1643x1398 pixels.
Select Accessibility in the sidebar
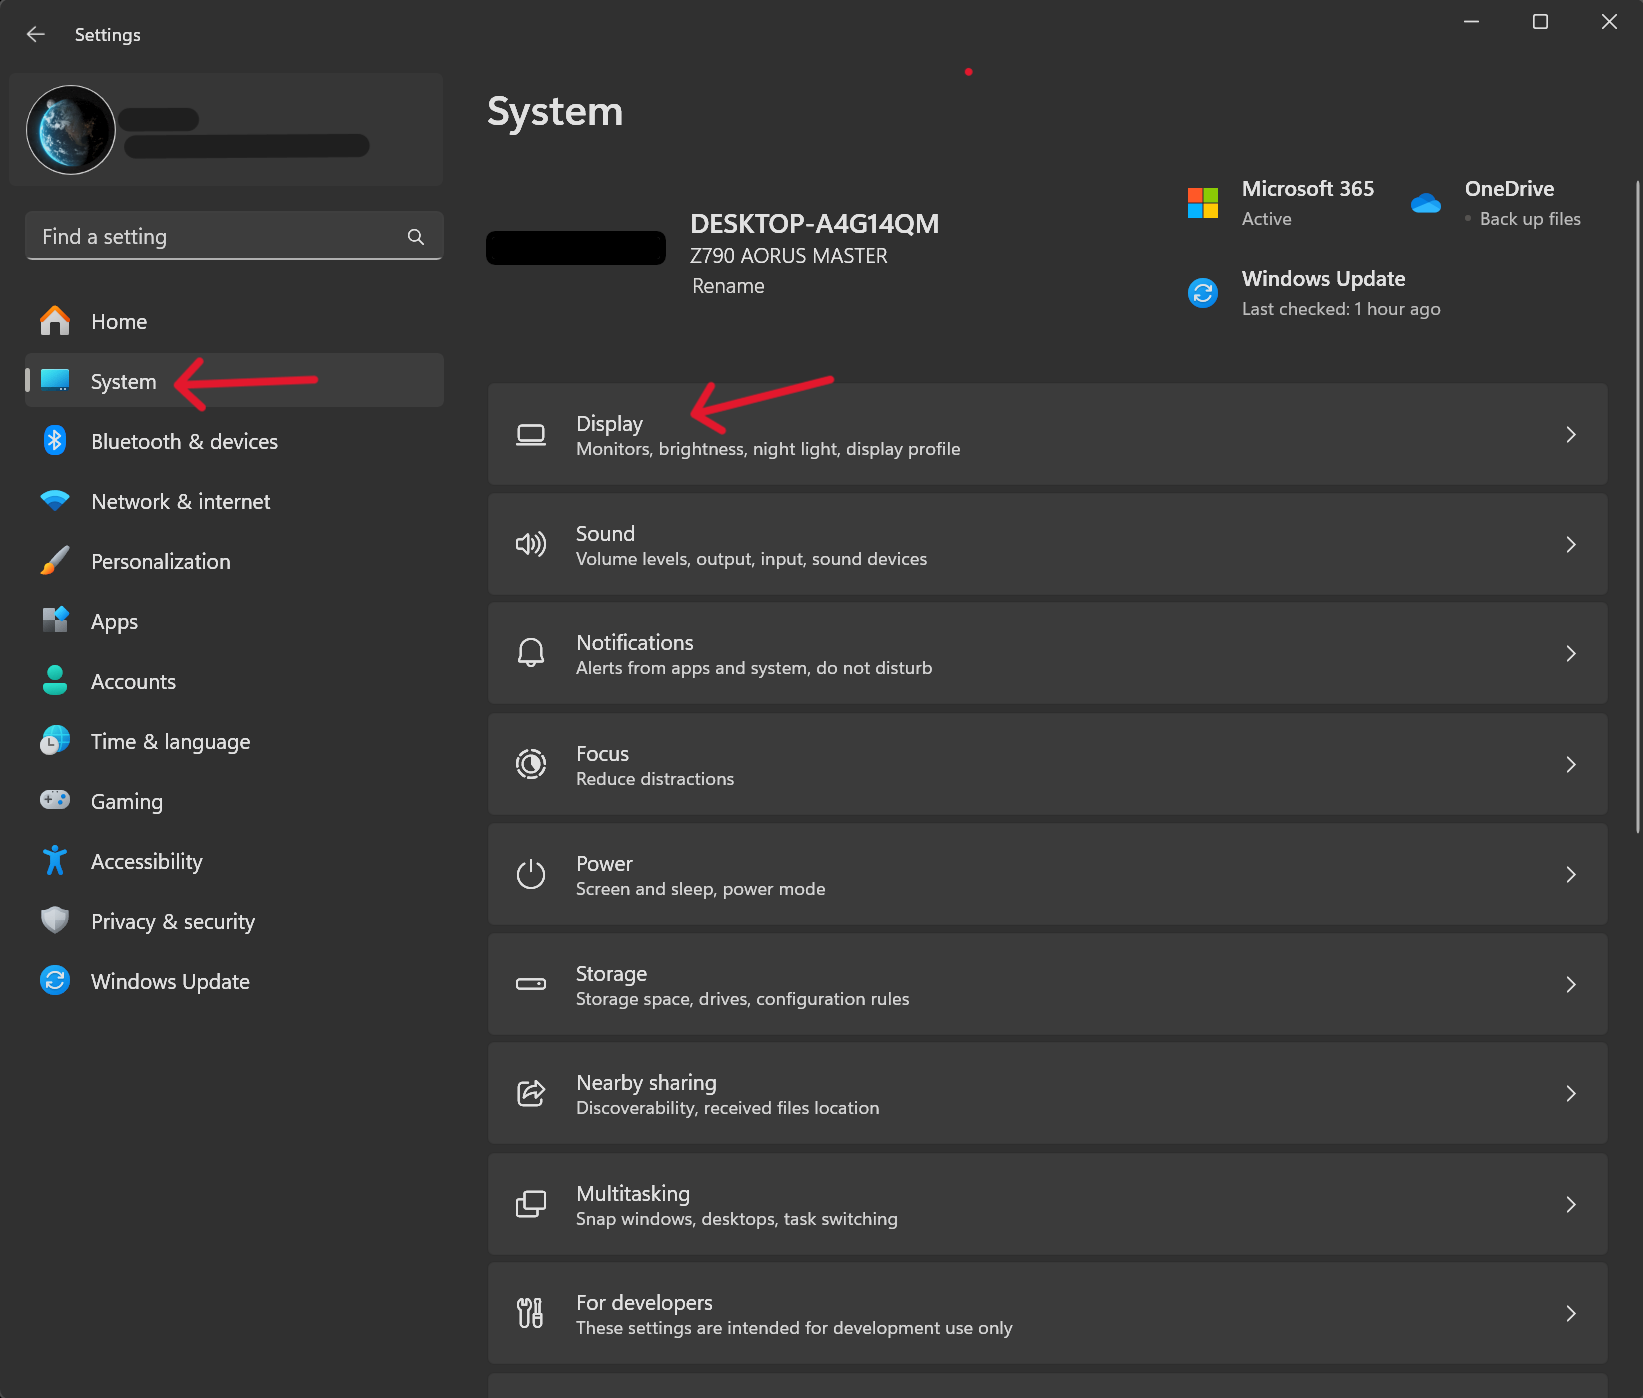(146, 861)
